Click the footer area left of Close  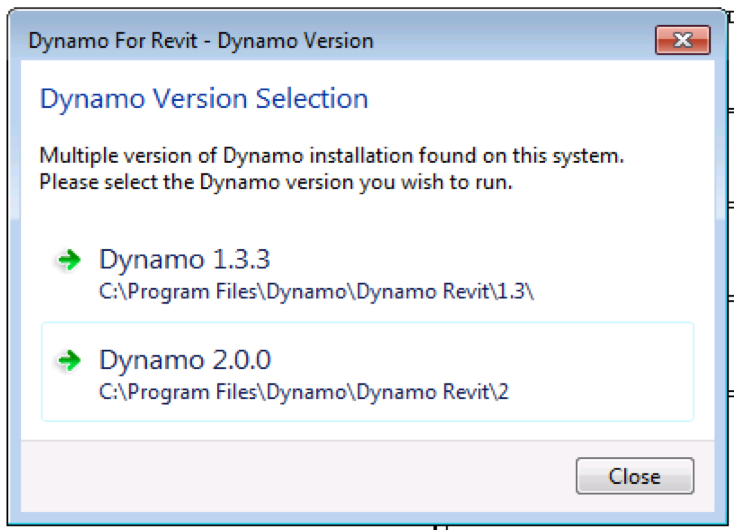[x=300, y=476]
